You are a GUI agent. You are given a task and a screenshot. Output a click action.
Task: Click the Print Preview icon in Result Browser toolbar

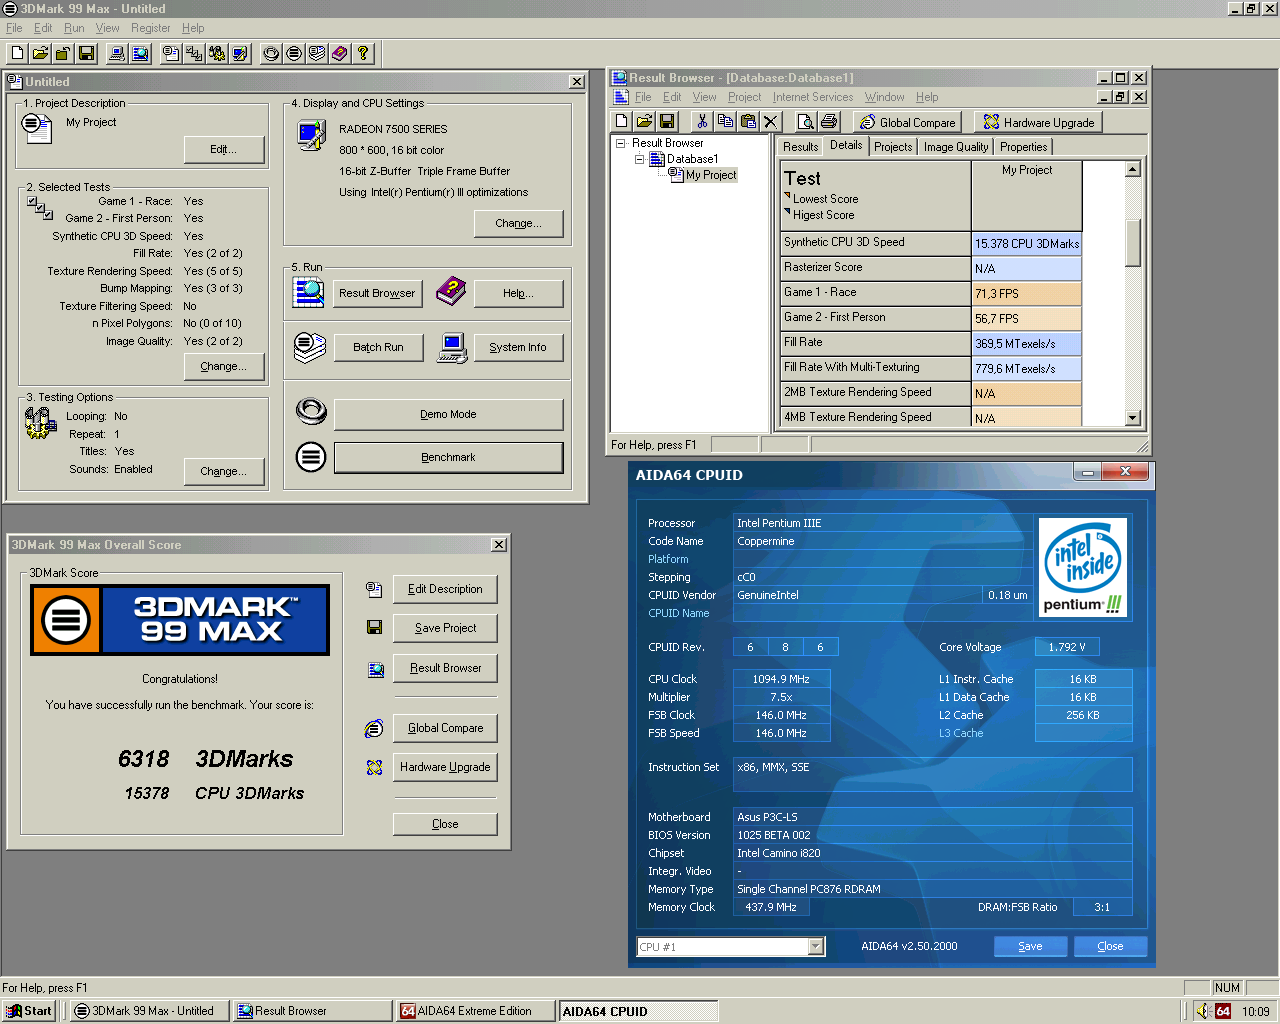tap(805, 121)
